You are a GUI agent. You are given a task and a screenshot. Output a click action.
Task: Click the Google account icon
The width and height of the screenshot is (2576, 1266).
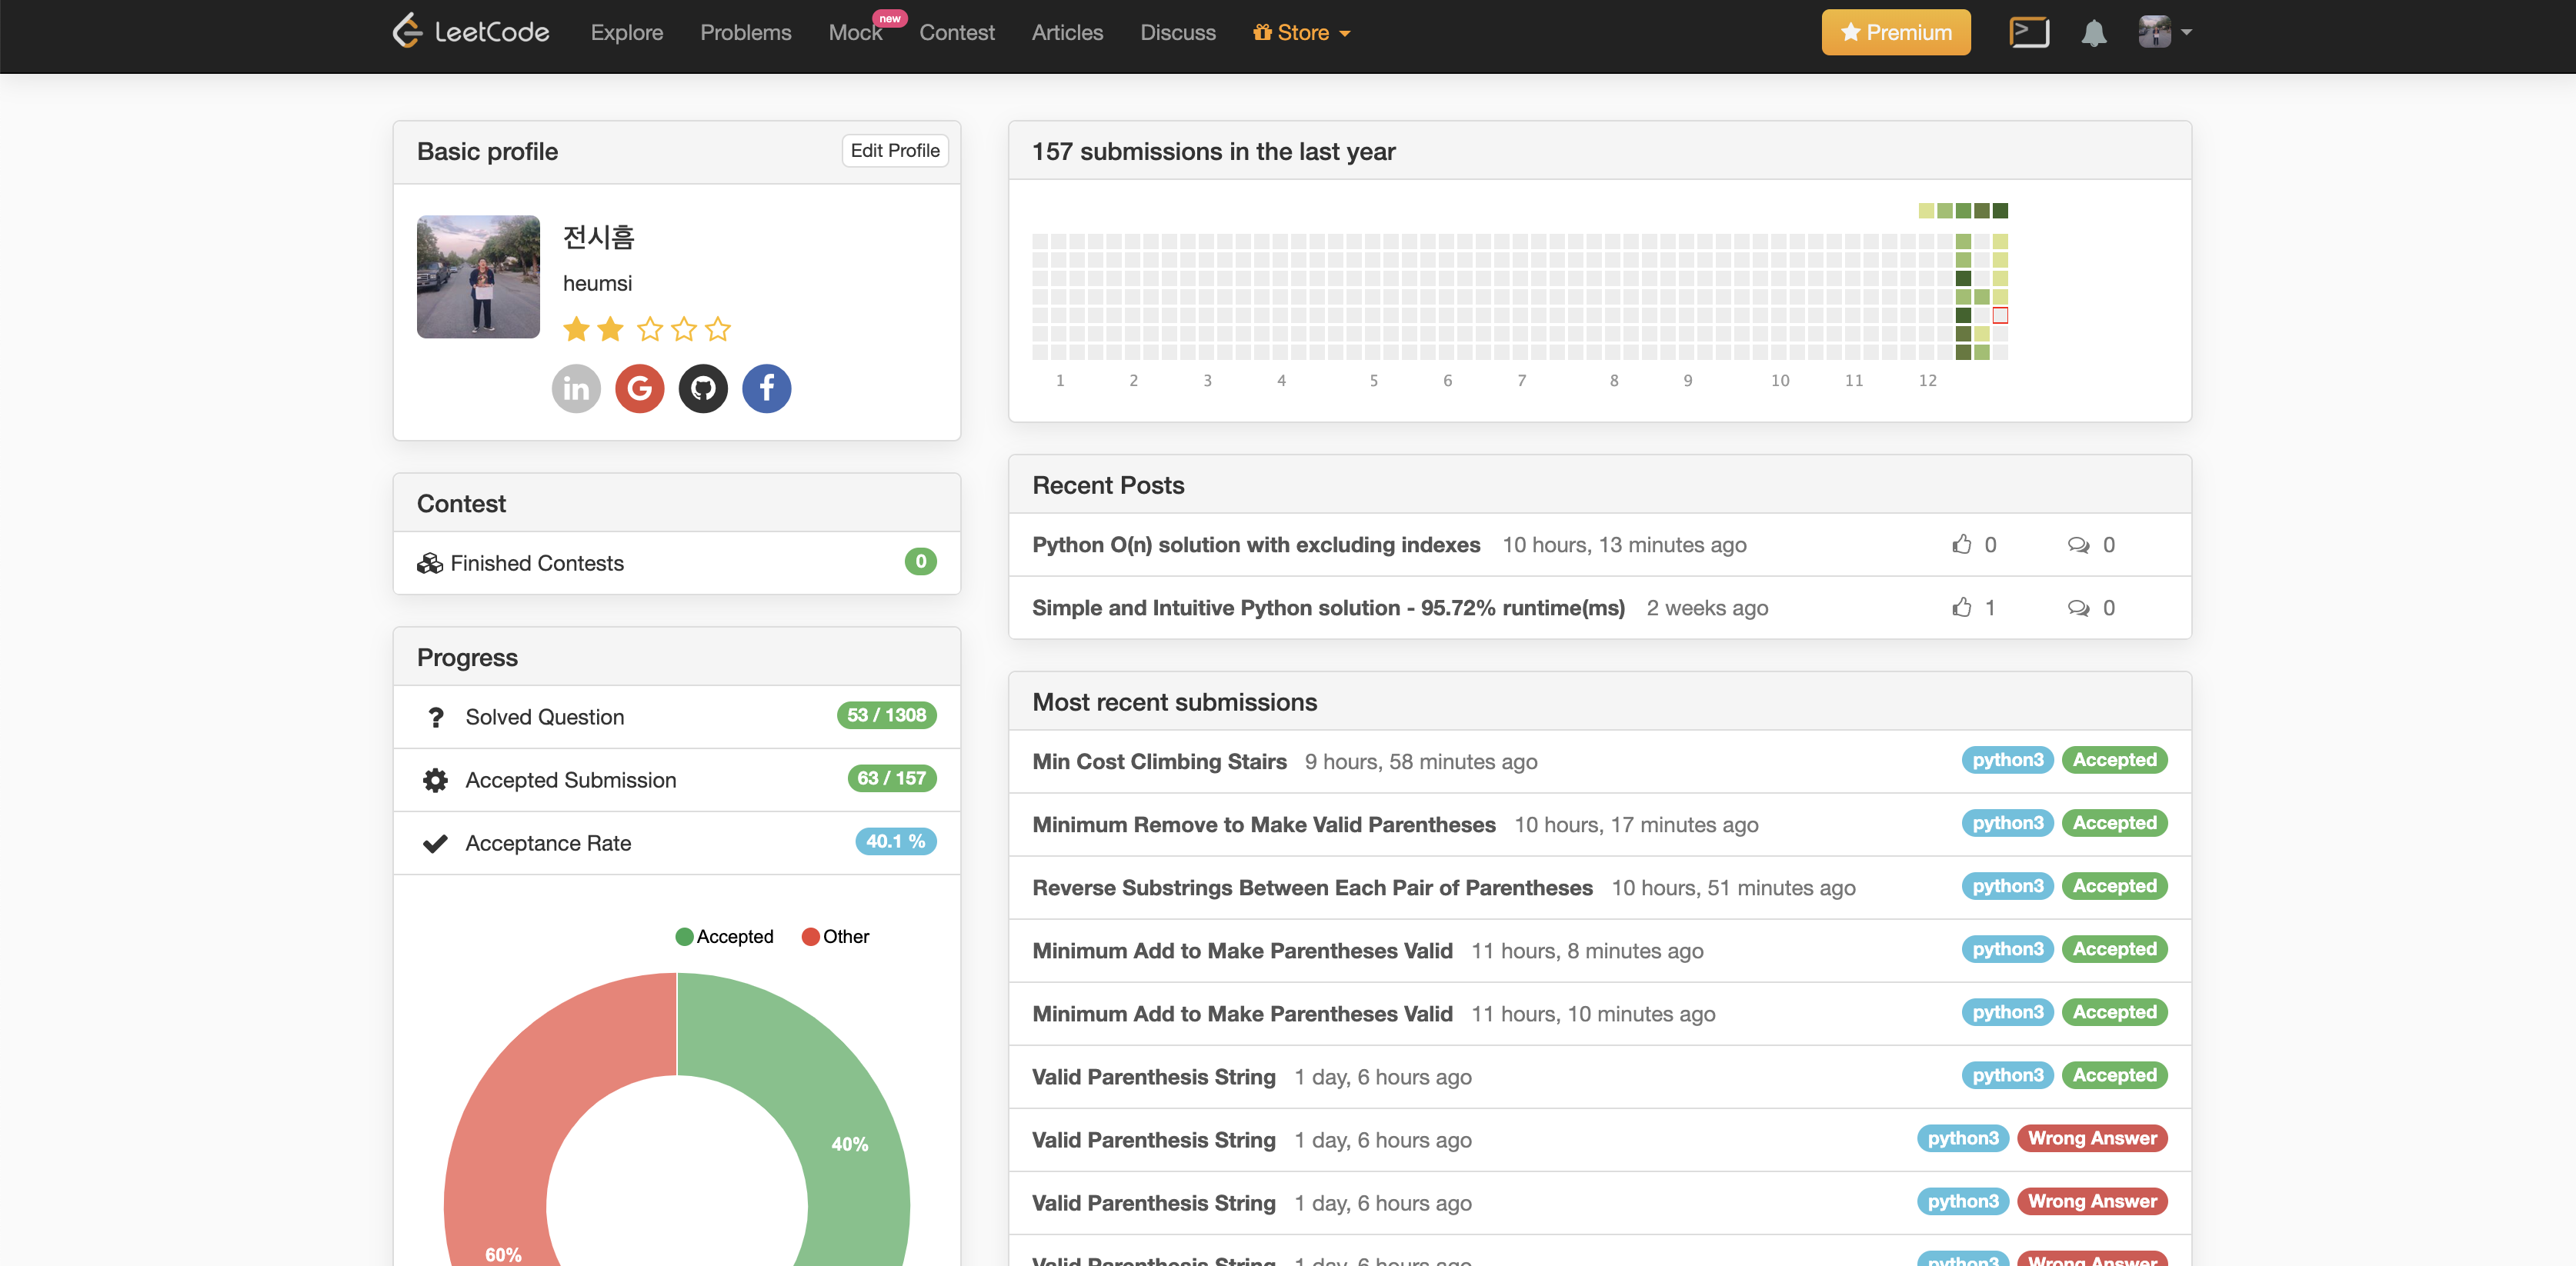pyautogui.click(x=640, y=388)
